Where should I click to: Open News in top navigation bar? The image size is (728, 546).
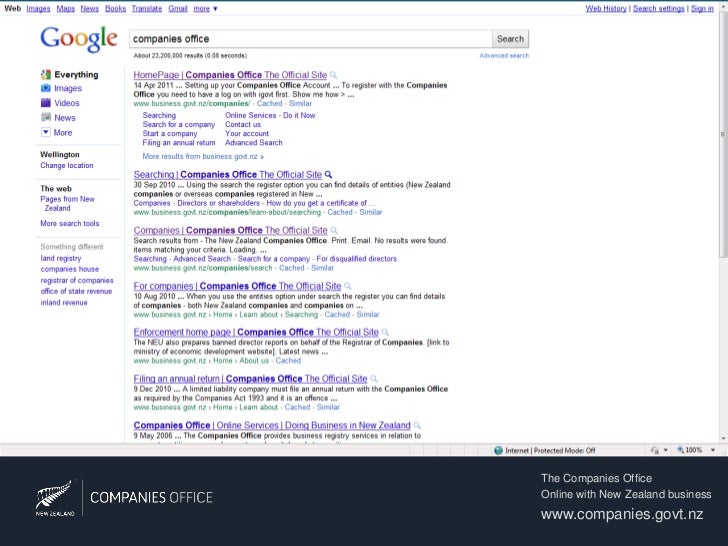[90, 8]
